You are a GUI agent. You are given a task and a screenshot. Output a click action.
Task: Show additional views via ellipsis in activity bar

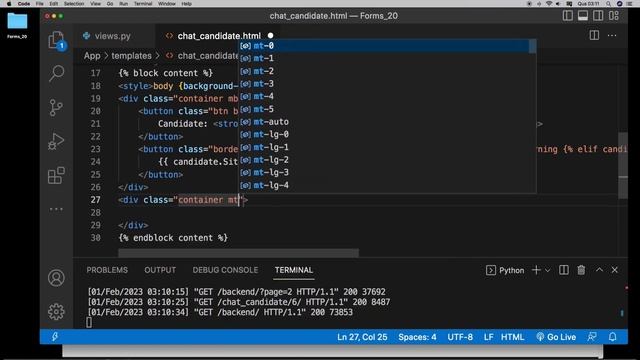coord(56,209)
